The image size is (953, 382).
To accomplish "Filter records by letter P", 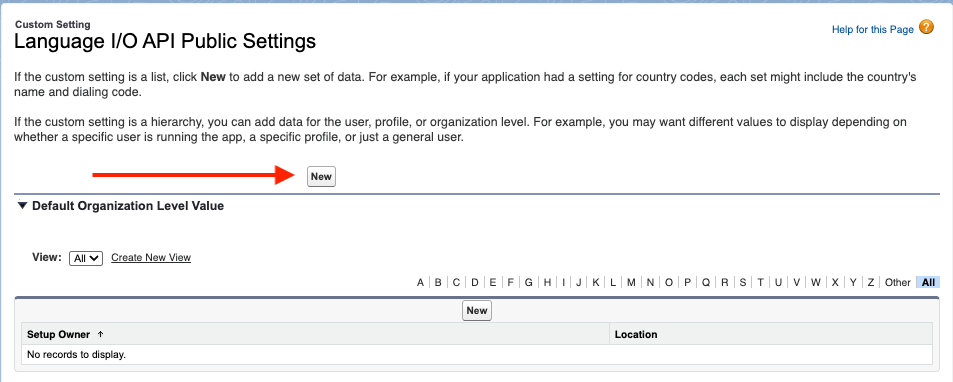I will pos(687,282).
